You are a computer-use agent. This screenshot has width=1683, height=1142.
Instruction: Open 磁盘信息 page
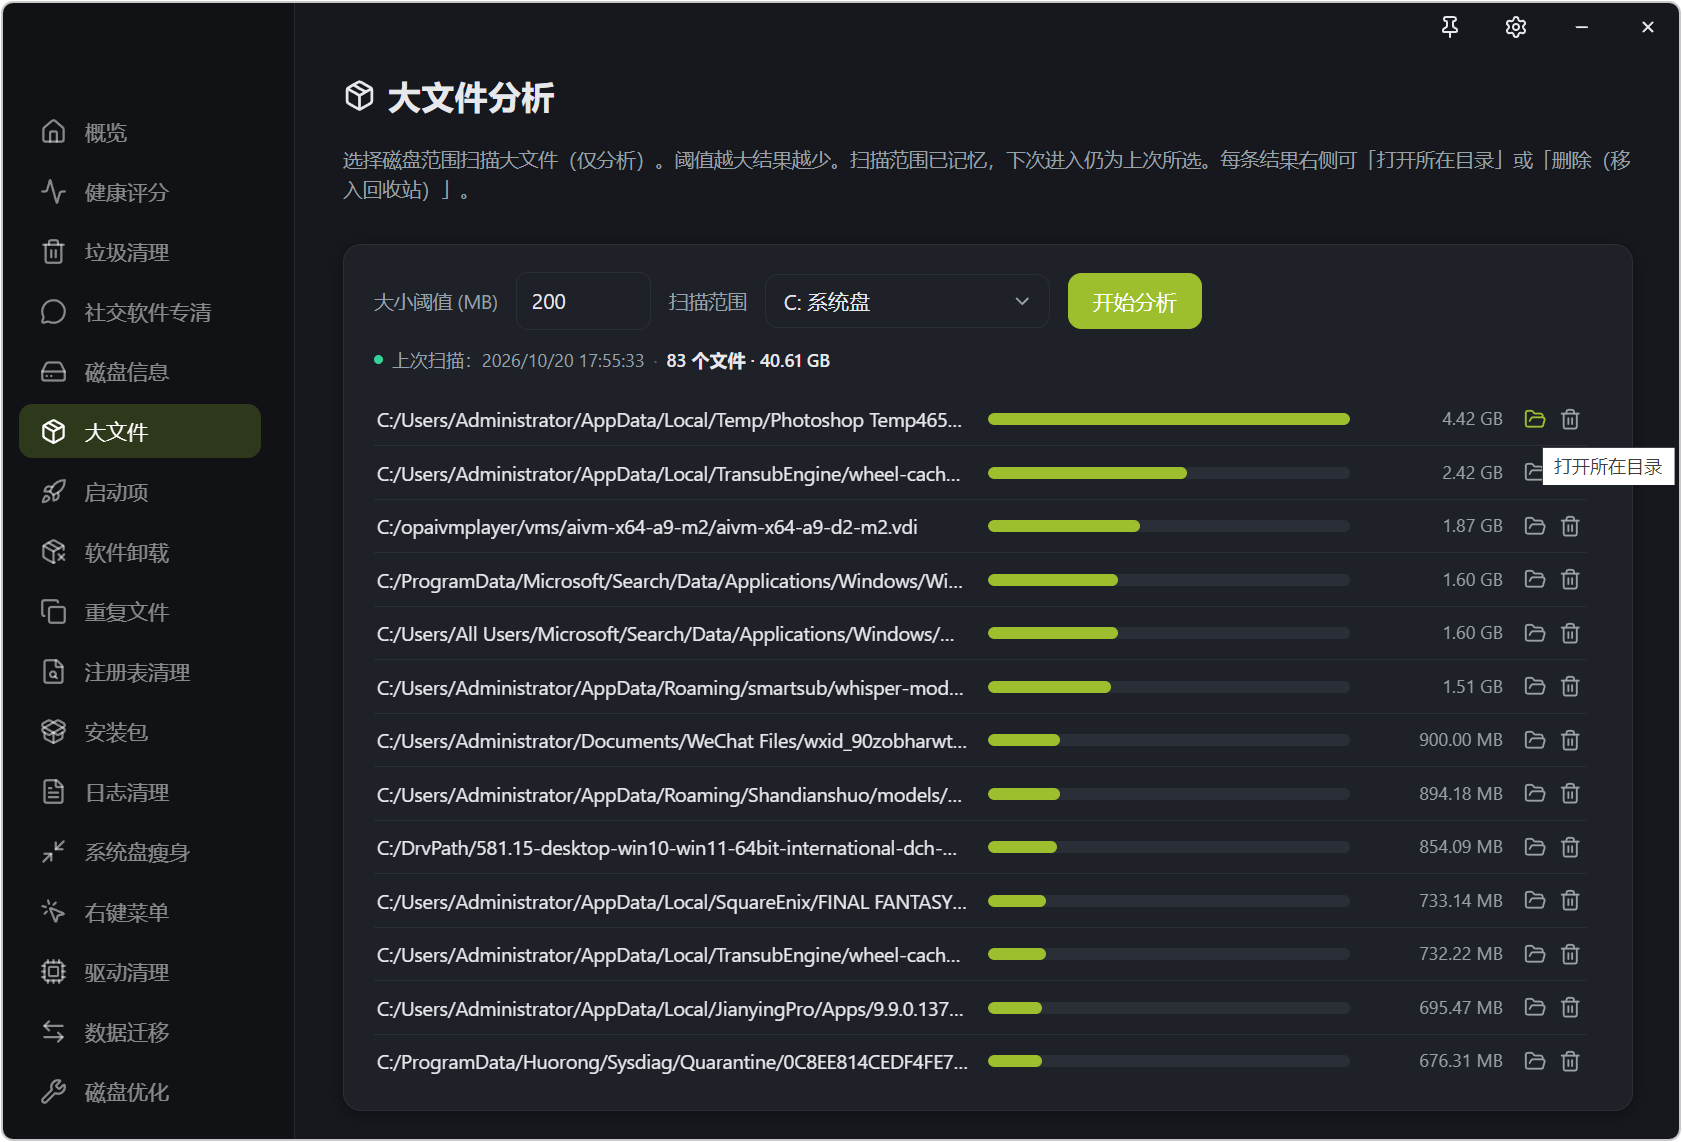coord(140,372)
